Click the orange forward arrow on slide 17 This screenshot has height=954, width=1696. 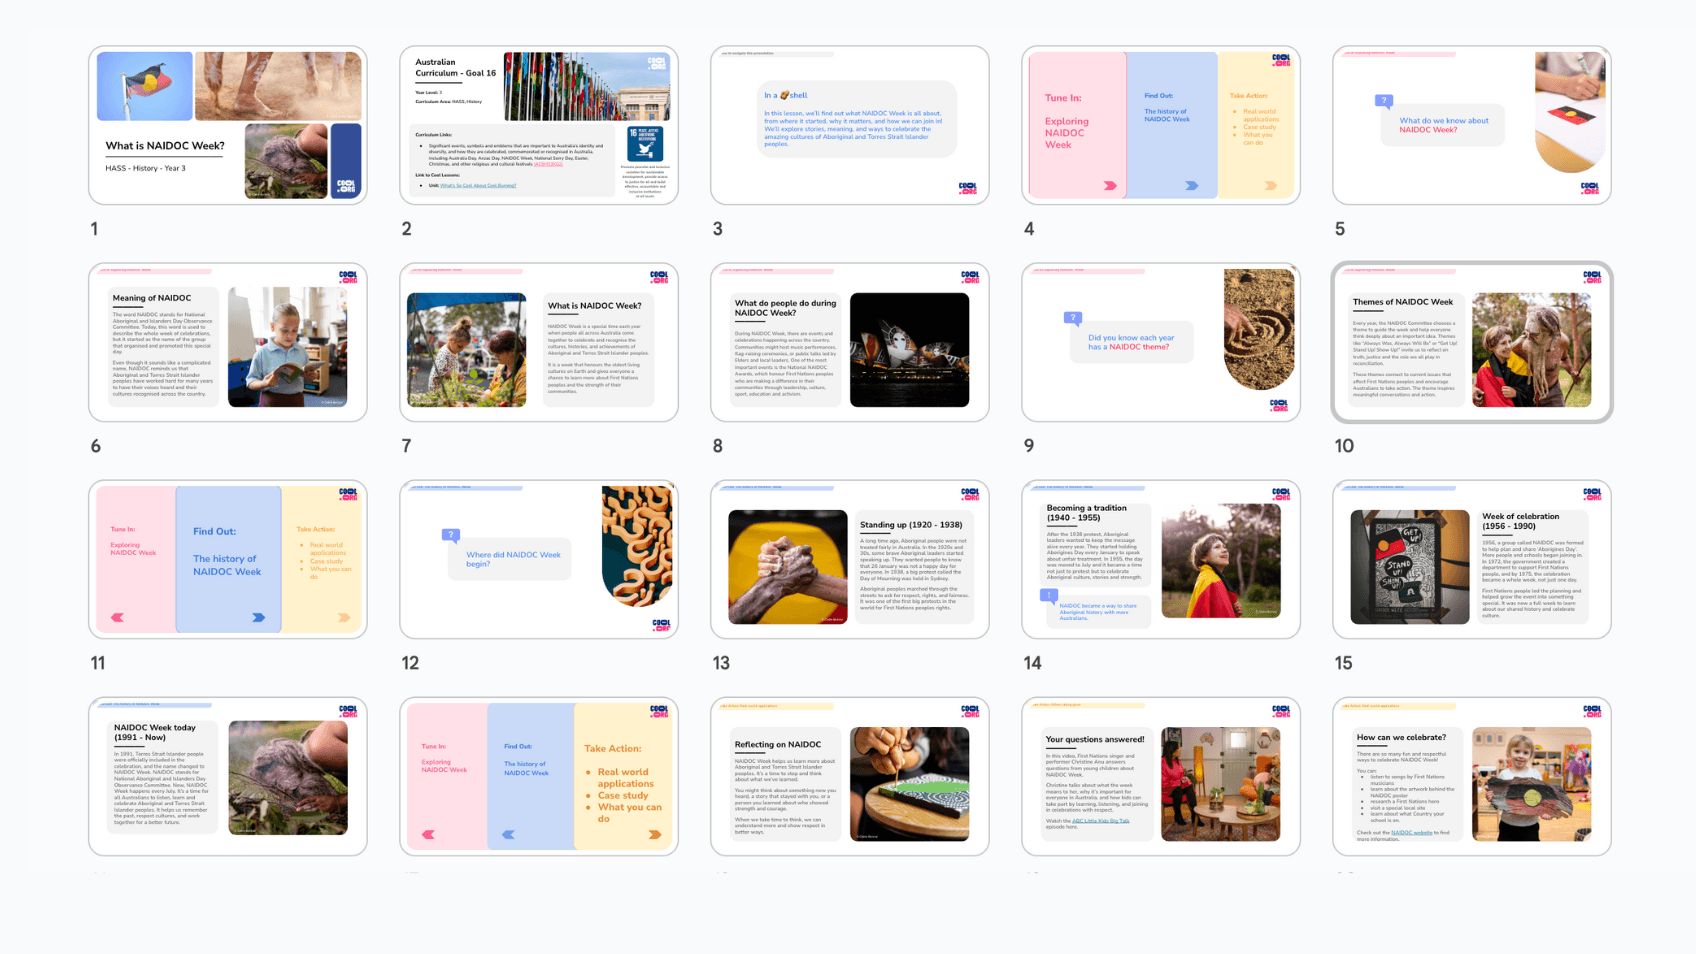(x=654, y=834)
